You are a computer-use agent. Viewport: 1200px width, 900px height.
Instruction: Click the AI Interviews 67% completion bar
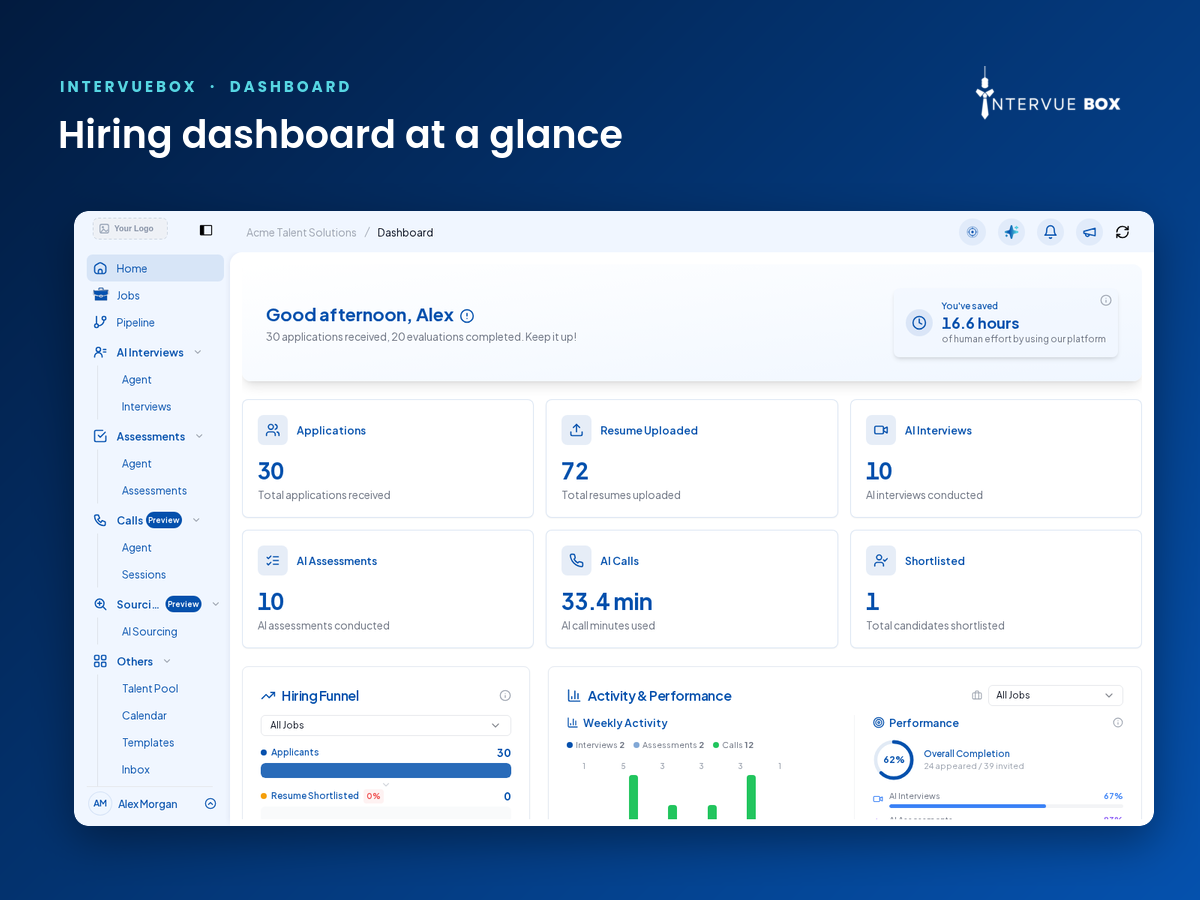[x=1005, y=806]
